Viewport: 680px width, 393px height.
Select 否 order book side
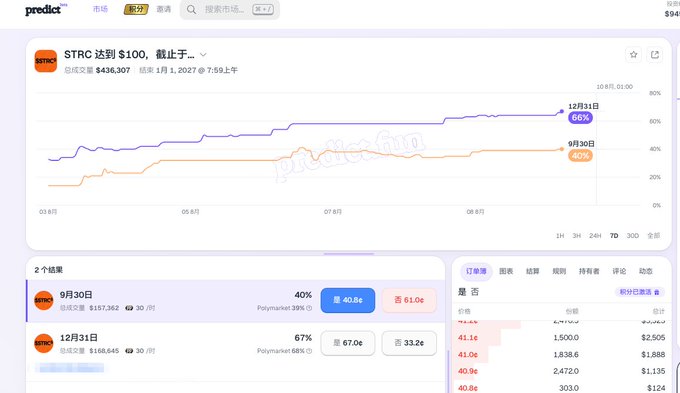pyautogui.click(x=475, y=292)
